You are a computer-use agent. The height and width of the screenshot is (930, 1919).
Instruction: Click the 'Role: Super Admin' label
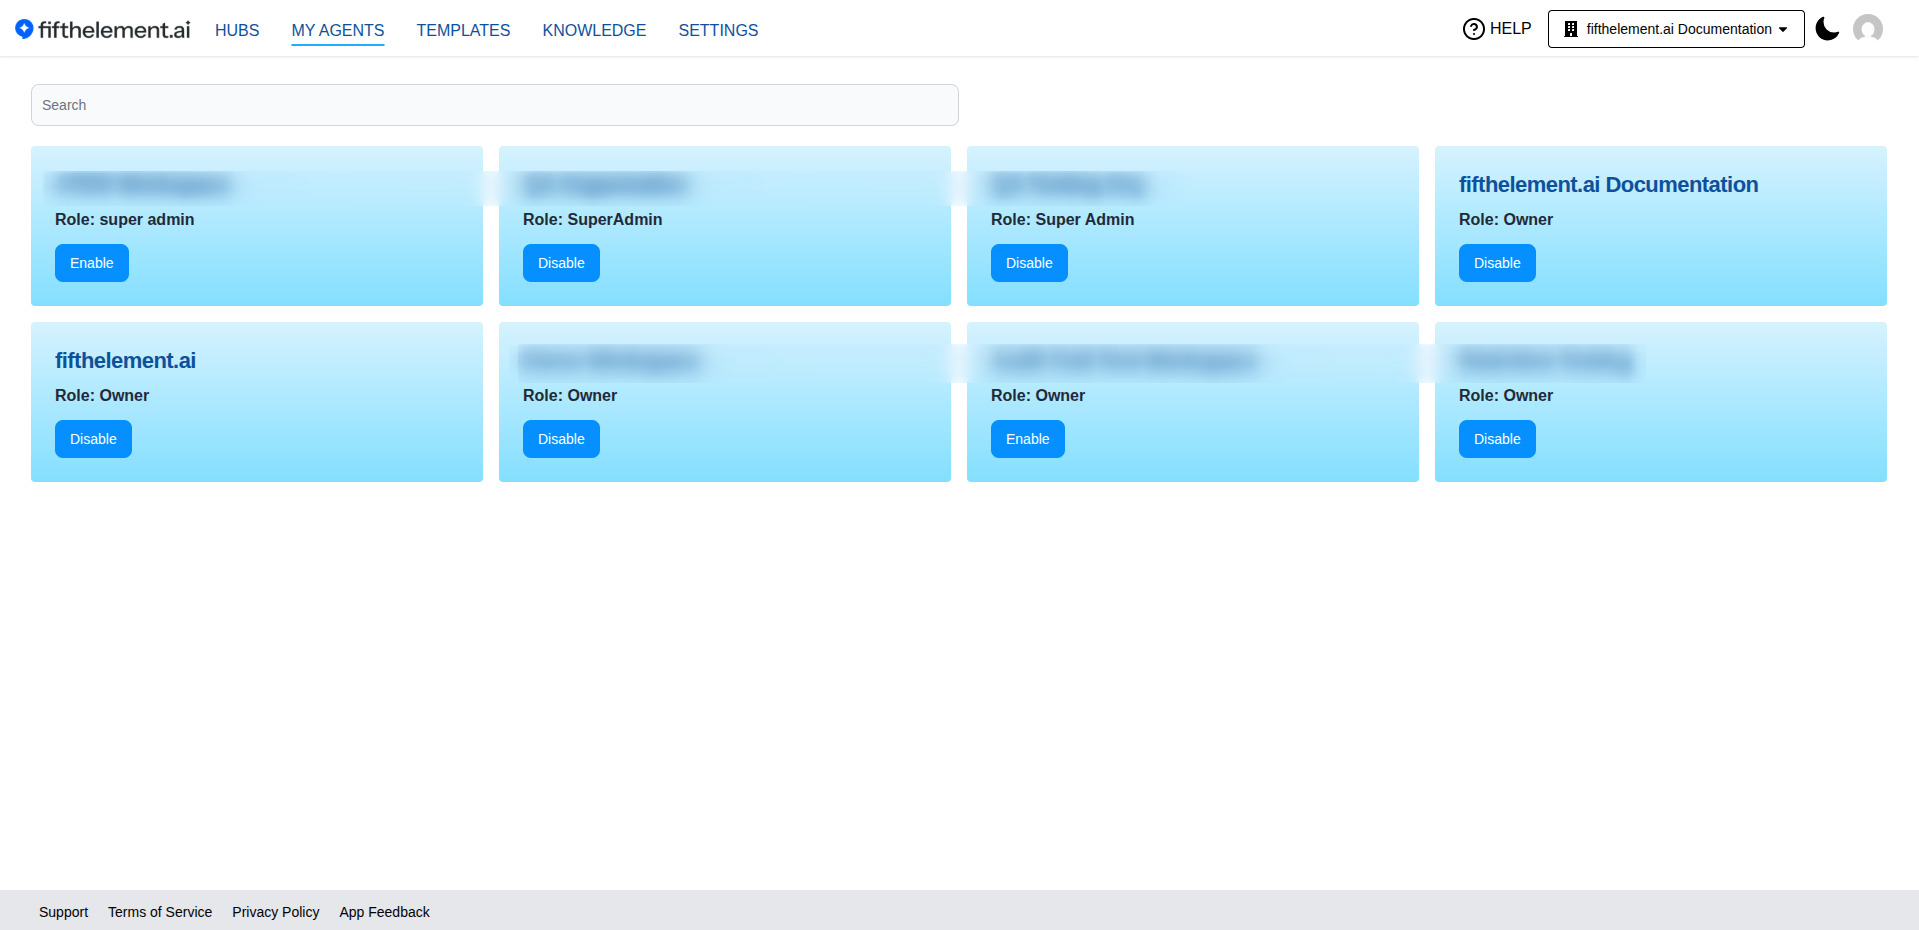tap(1063, 220)
